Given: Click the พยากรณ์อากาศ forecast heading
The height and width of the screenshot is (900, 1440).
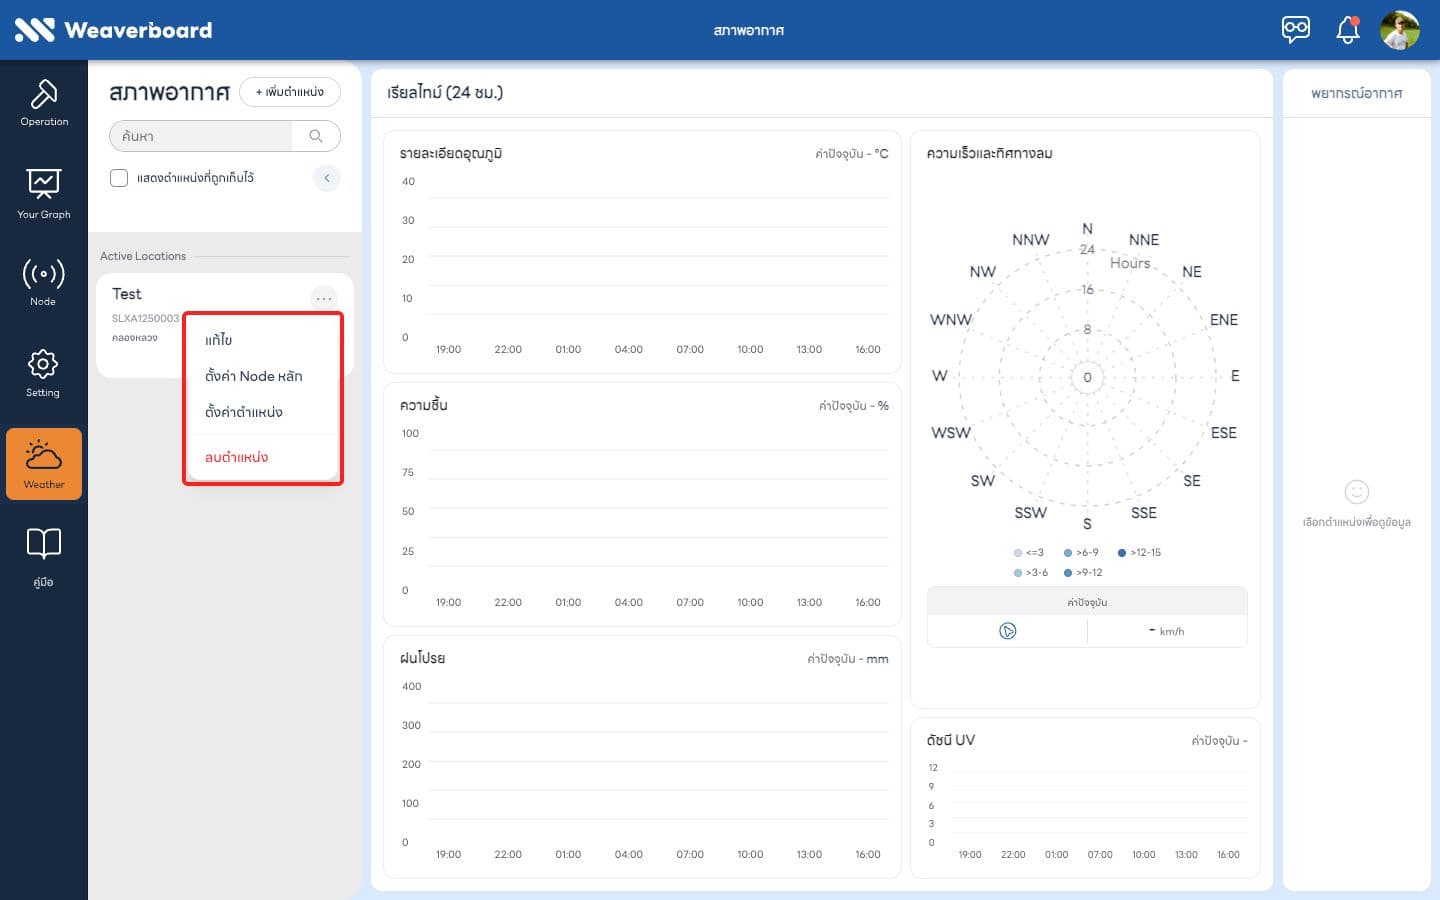Looking at the screenshot, I should coord(1357,93).
